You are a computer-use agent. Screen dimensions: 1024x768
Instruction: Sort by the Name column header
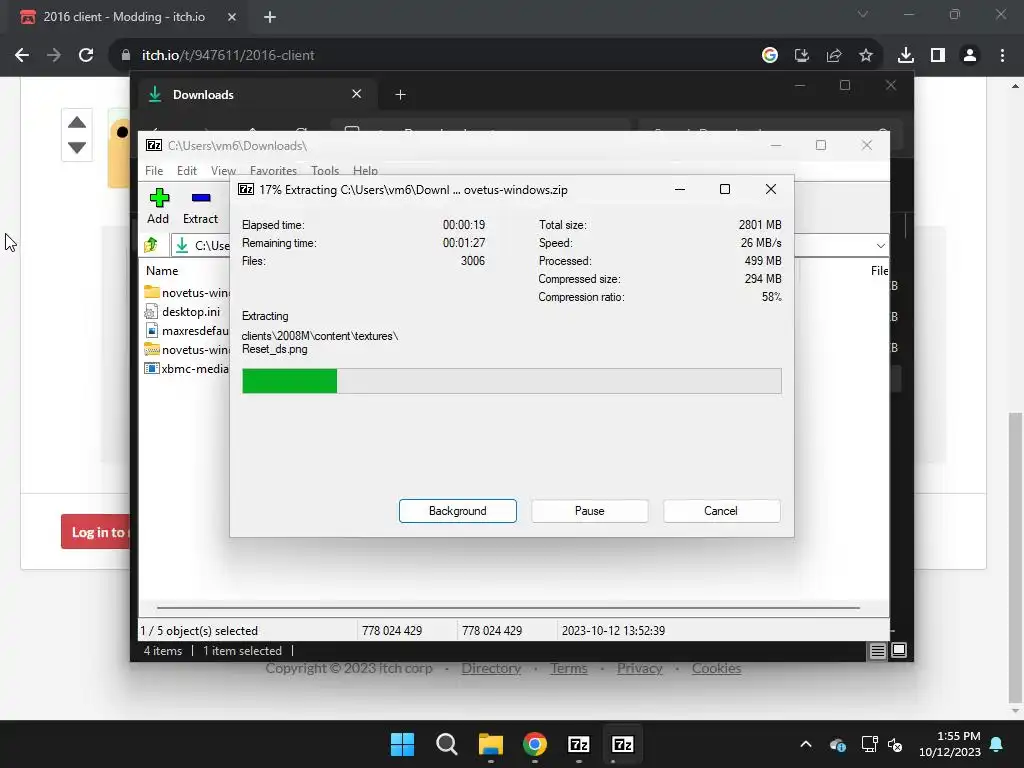pyautogui.click(x=162, y=270)
